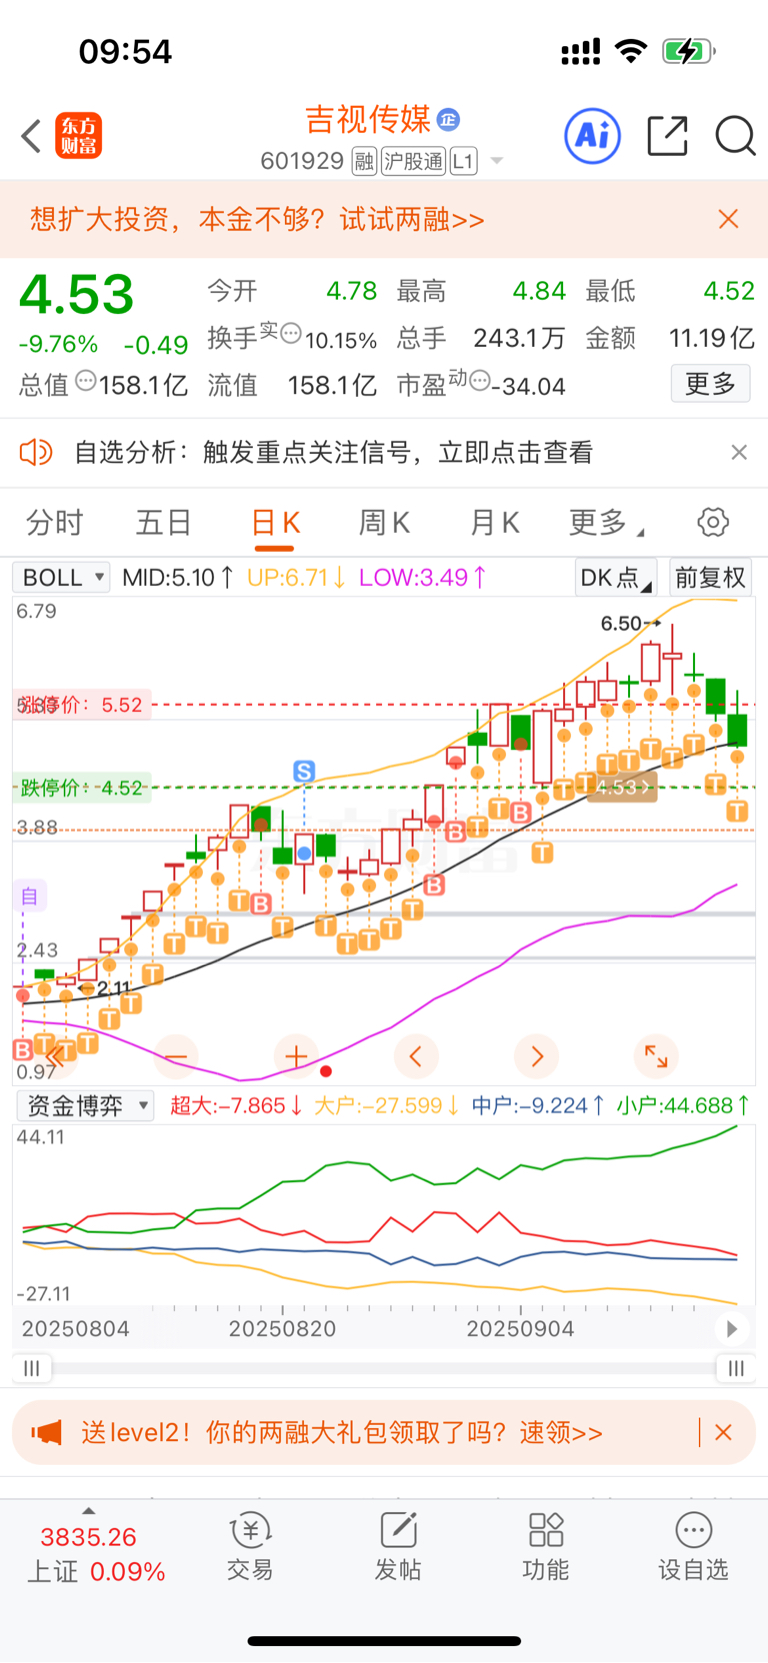Close the 两融 top banner
This screenshot has height=1663, width=768.
pos(729,219)
